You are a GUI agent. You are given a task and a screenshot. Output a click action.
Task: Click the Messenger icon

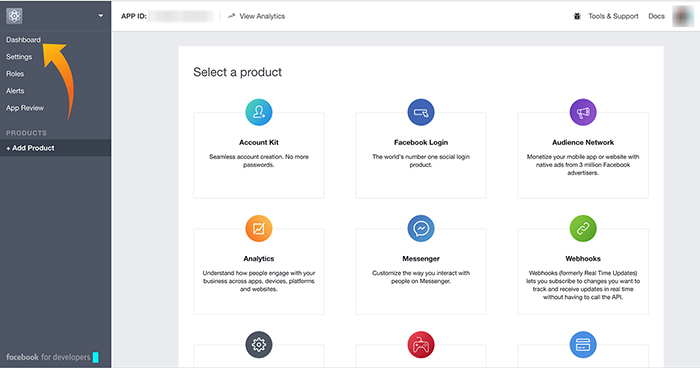(421, 228)
